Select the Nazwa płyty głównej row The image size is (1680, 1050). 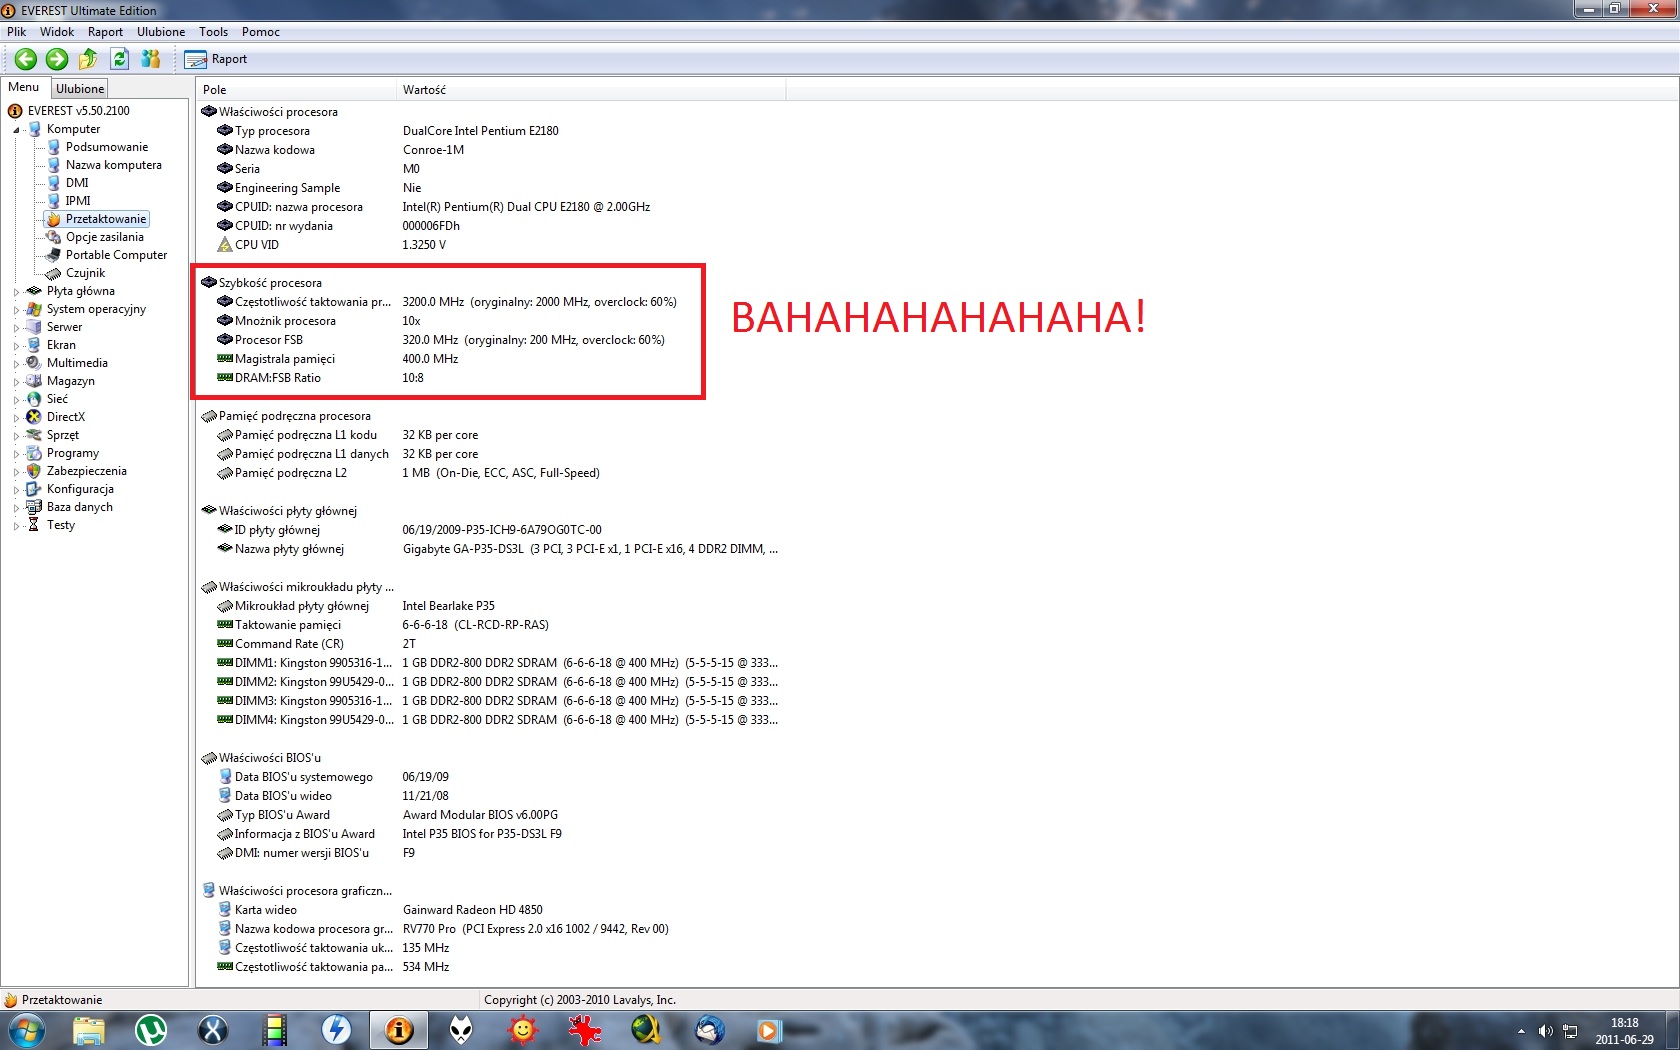[x=490, y=549]
